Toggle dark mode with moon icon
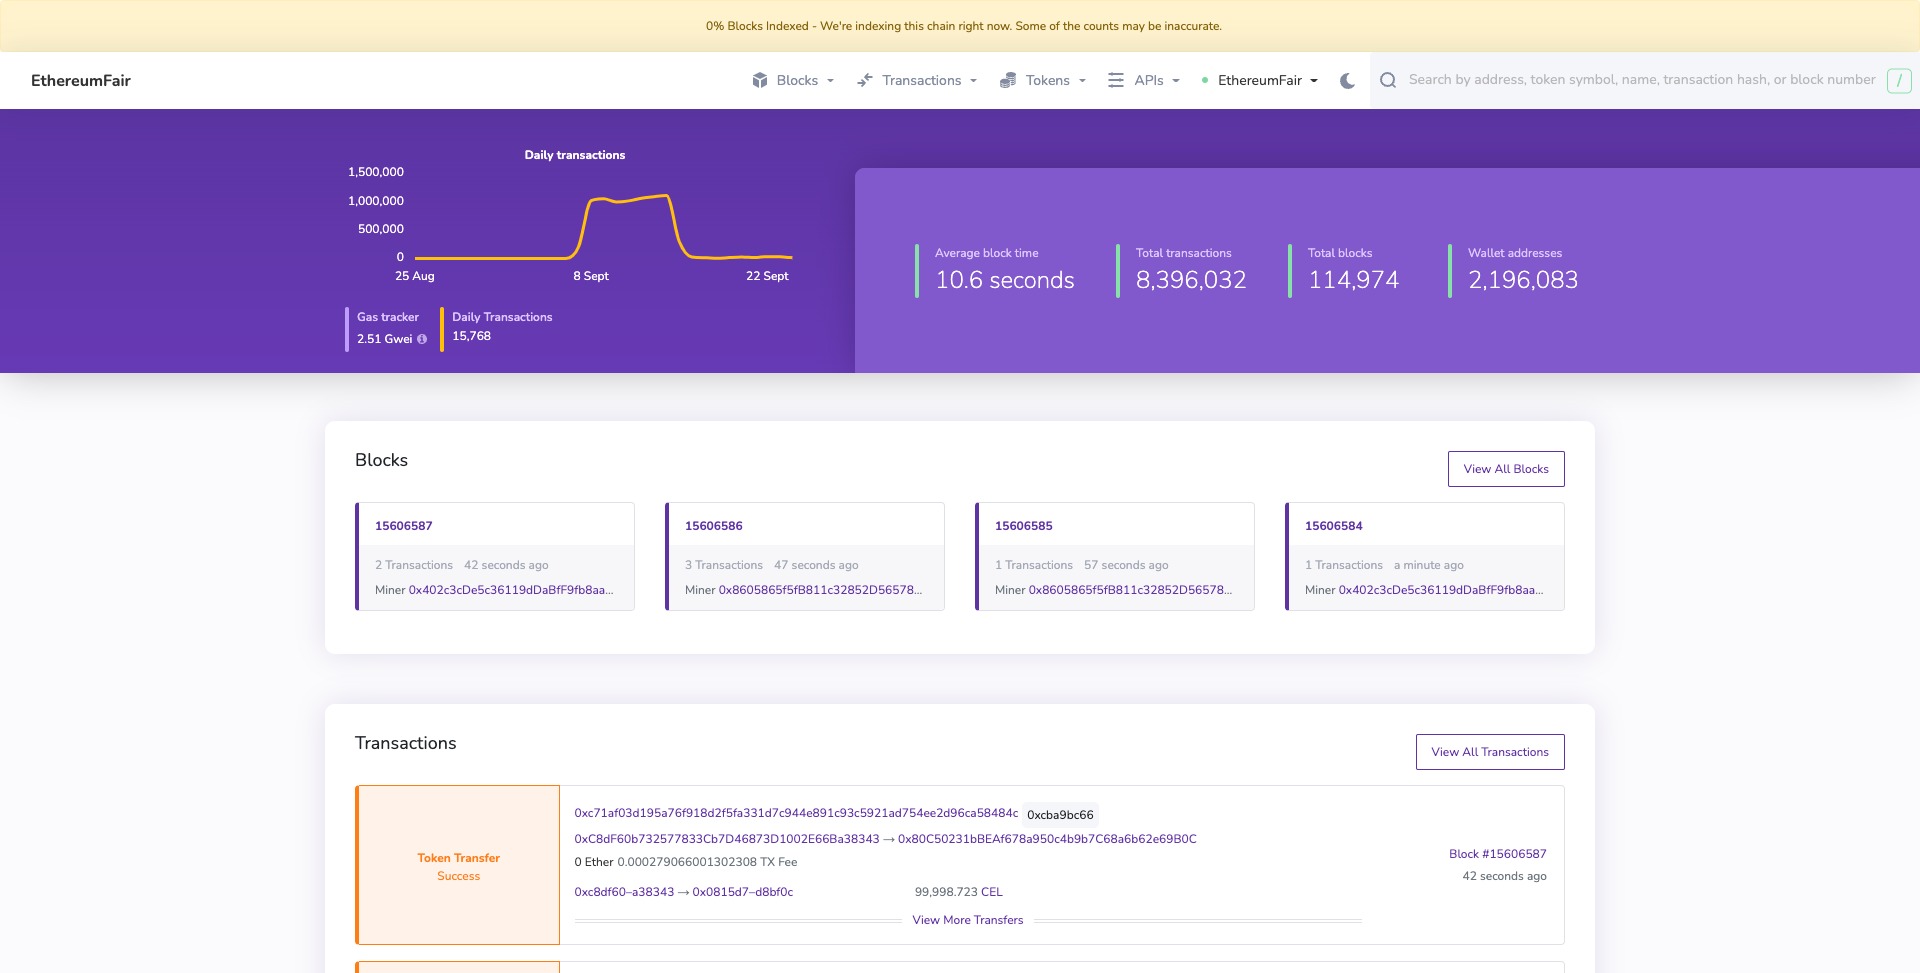The height and width of the screenshot is (973, 1920). 1347,81
